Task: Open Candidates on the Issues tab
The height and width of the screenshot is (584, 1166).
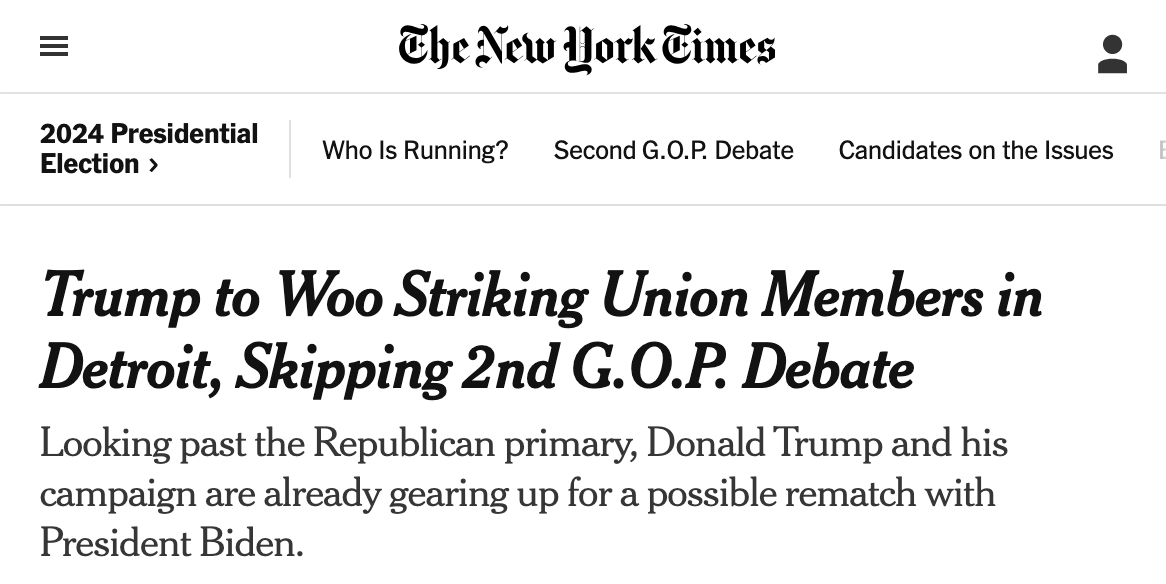Action: tap(975, 151)
